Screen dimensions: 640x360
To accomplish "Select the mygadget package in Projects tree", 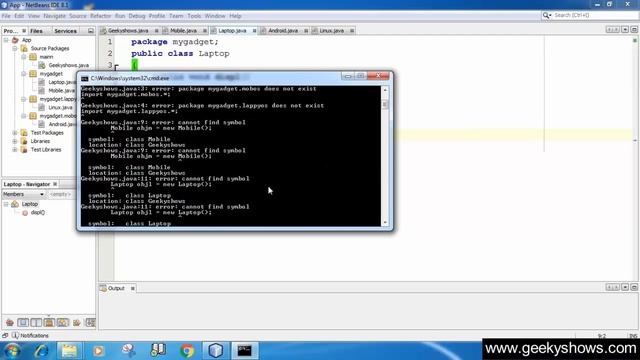I will (x=51, y=74).
